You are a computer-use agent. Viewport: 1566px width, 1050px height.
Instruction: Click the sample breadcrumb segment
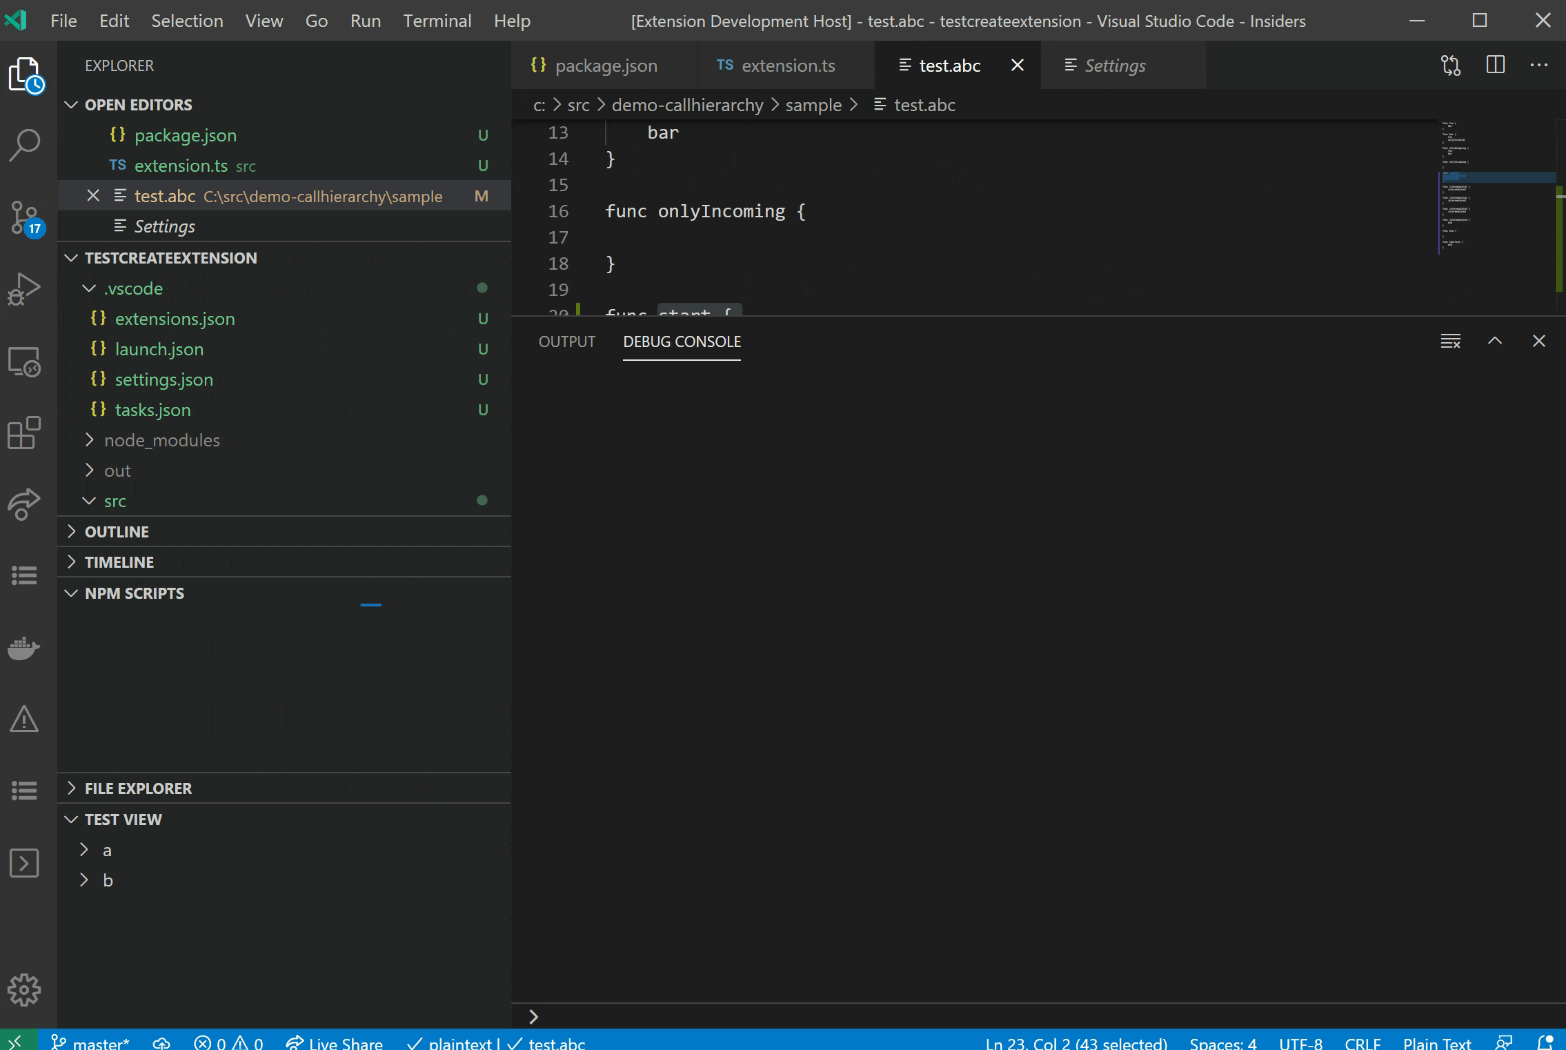(814, 105)
